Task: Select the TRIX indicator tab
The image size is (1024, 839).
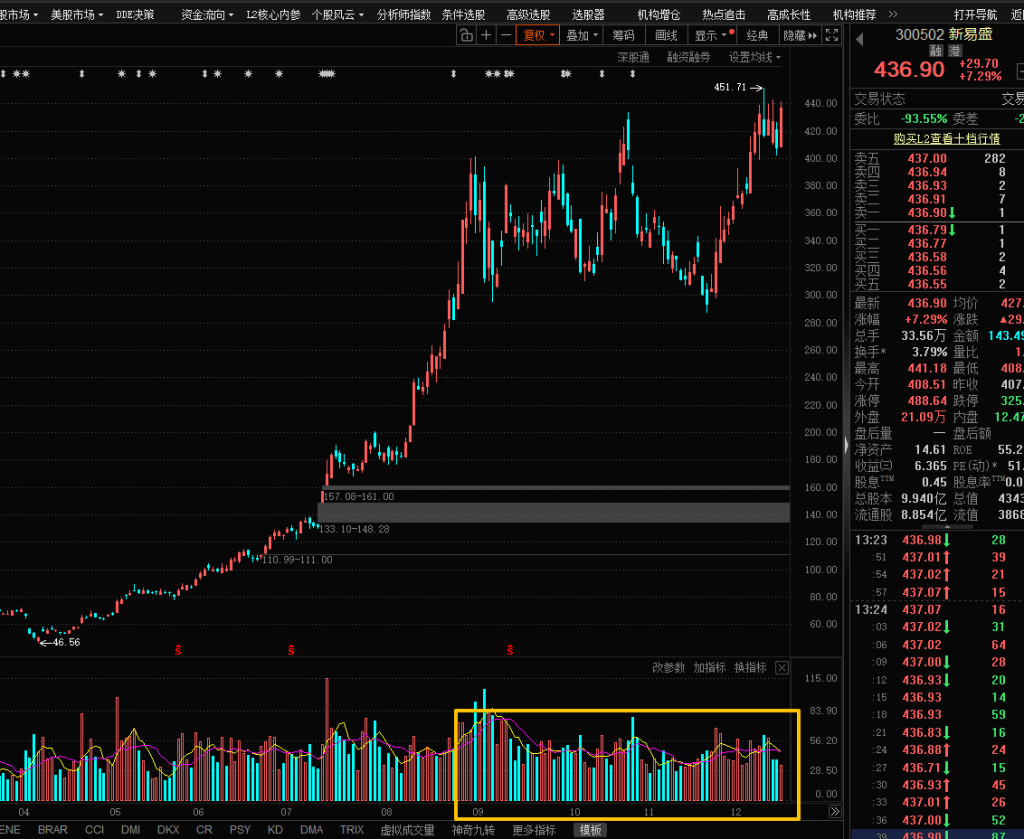Action: click(352, 830)
